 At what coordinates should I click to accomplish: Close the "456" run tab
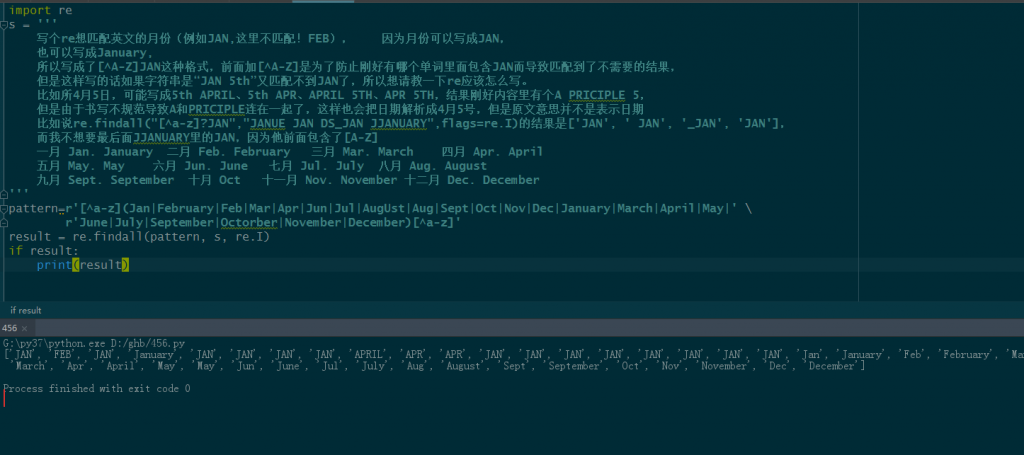click(x=26, y=327)
